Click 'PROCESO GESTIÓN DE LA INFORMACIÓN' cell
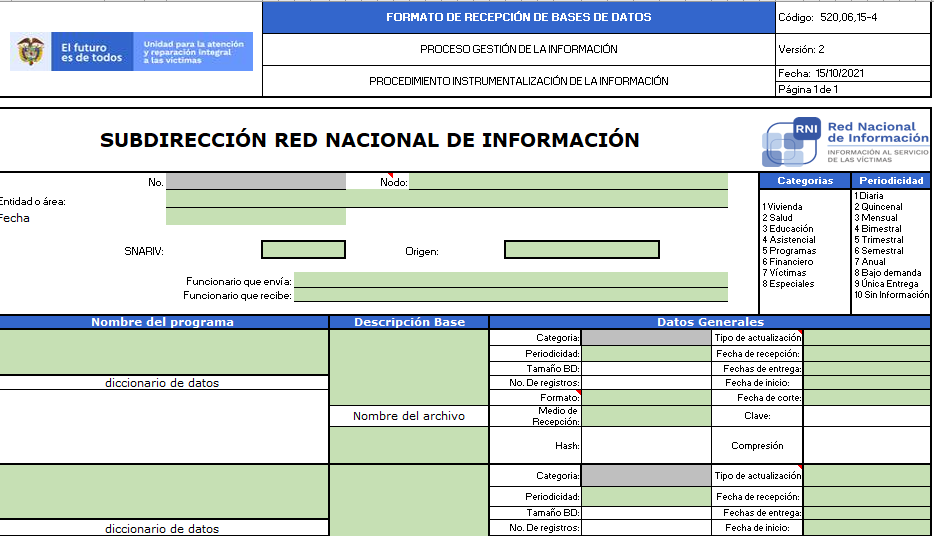 tap(519, 49)
